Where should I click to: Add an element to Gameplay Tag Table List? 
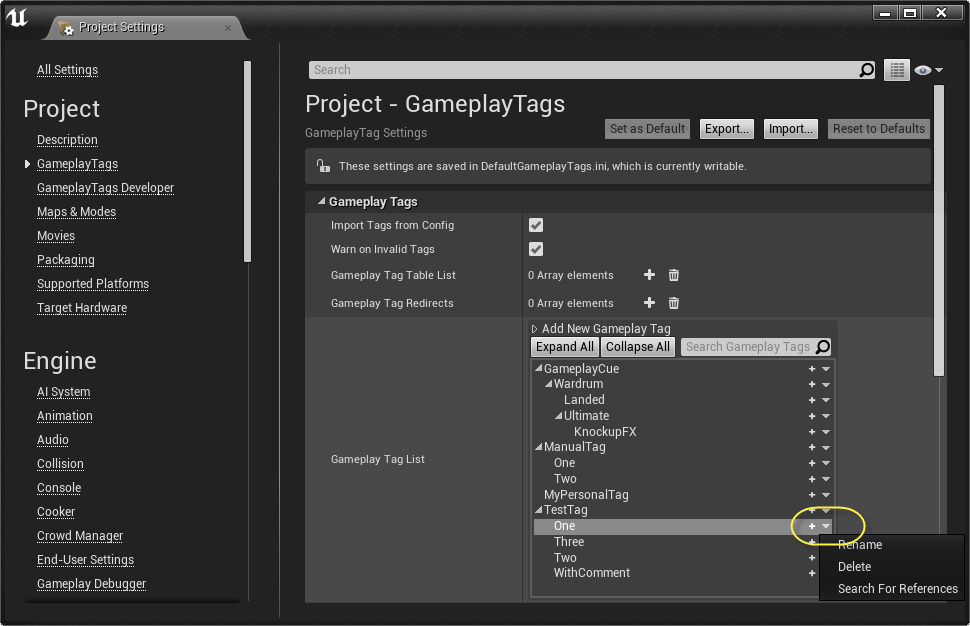(x=649, y=275)
